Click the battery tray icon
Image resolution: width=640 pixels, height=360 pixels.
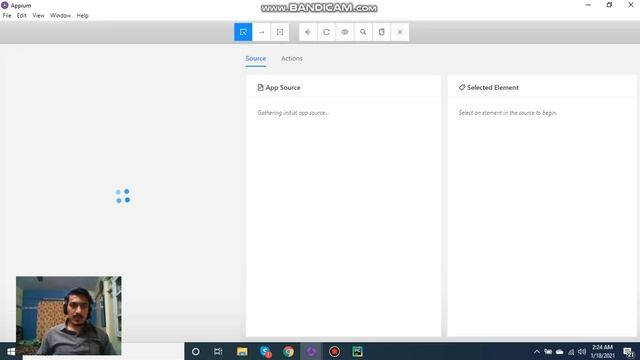548,351
